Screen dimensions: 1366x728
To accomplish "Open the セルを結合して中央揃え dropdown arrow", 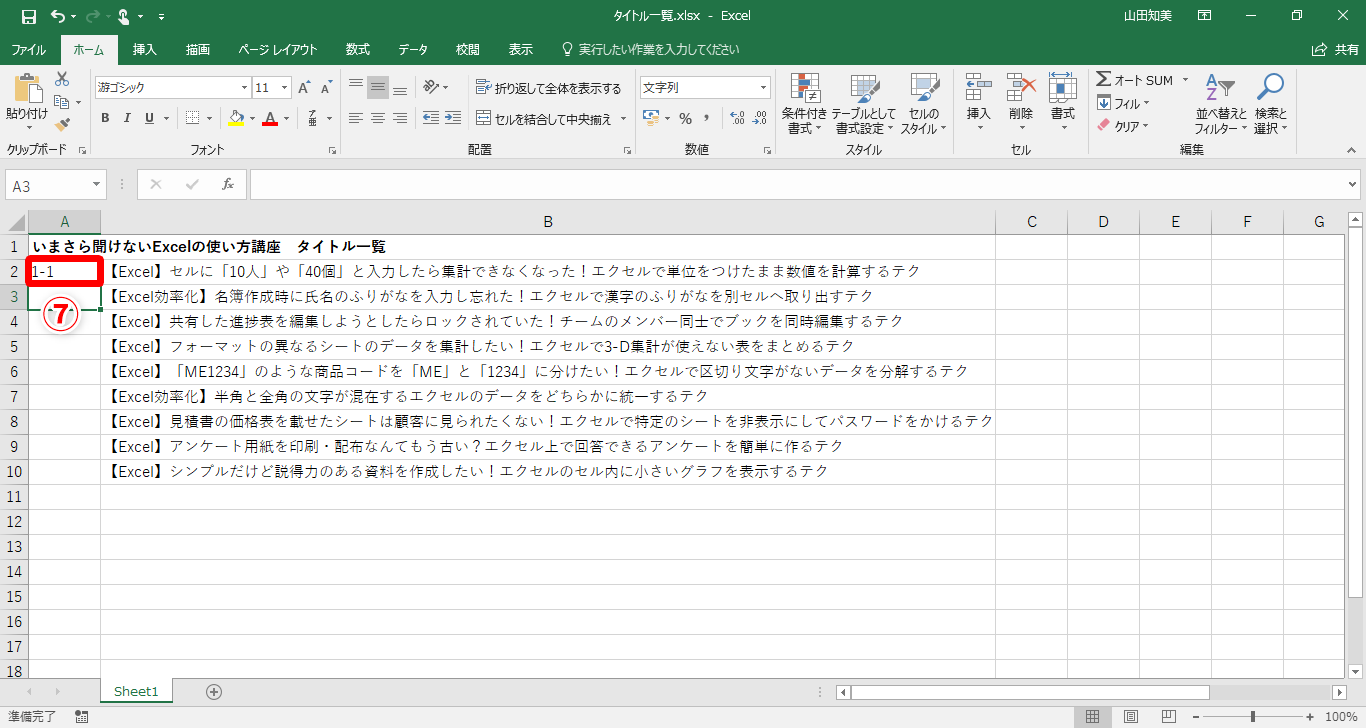I will [623, 119].
